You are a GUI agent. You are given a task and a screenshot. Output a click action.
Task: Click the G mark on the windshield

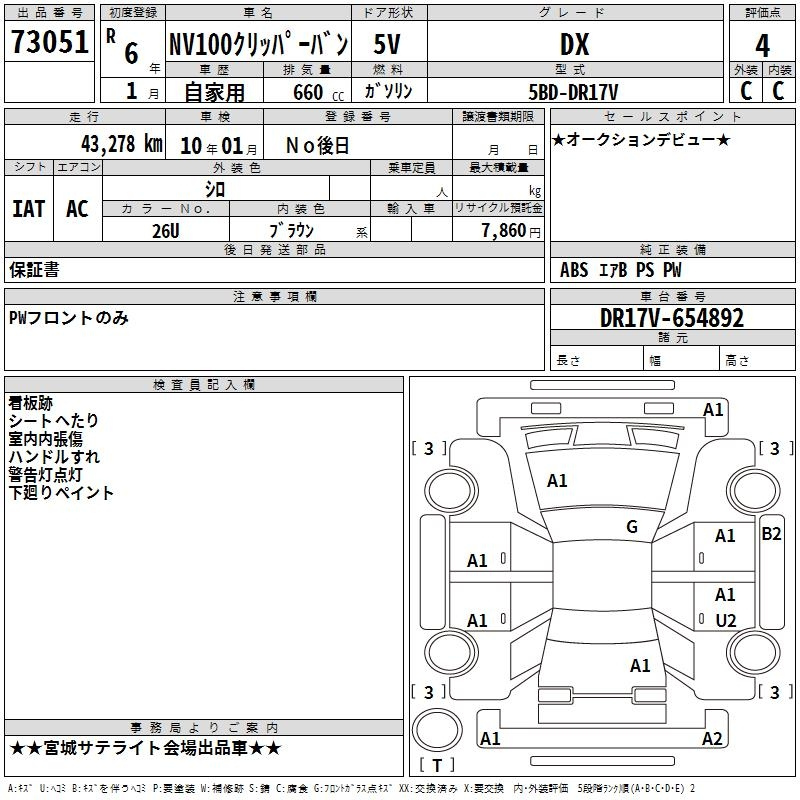pos(632,527)
